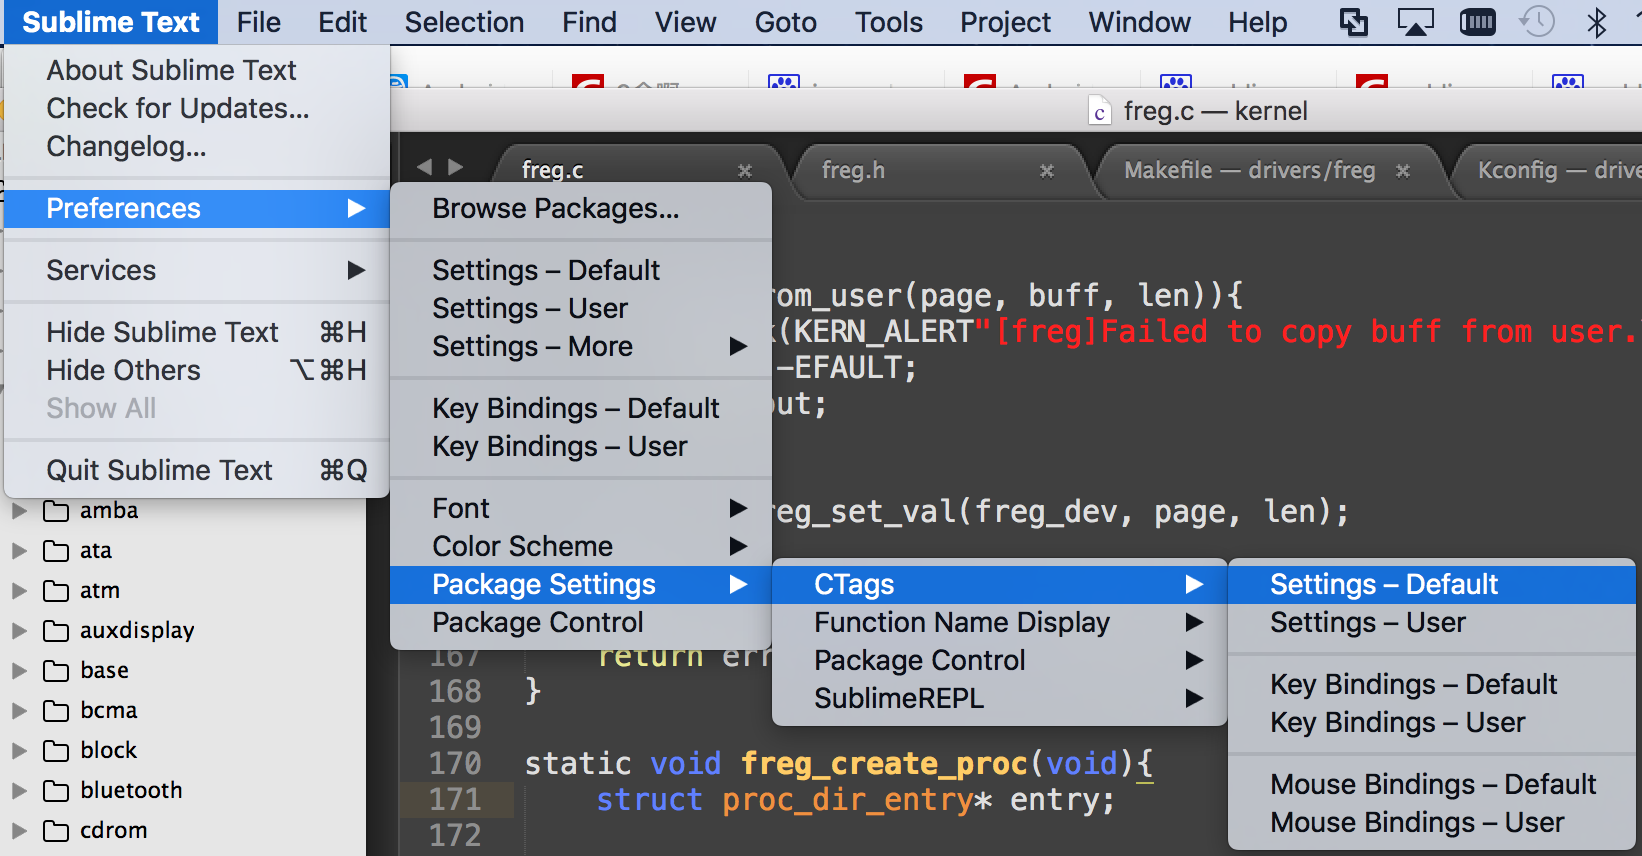The image size is (1642, 856).
Task: Select CTags in Package Settings
Action: pyautogui.click(x=1000, y=584)
